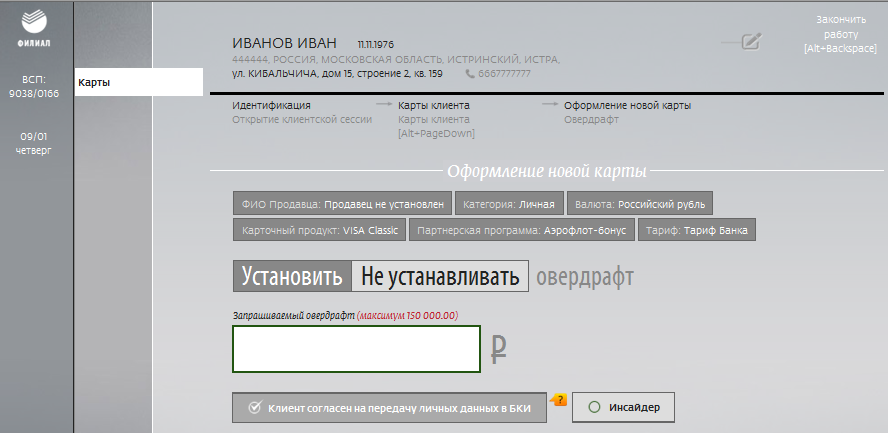Click the edit client data pencil icon
The width and height of the screenshot is (888, 433).
751,41
